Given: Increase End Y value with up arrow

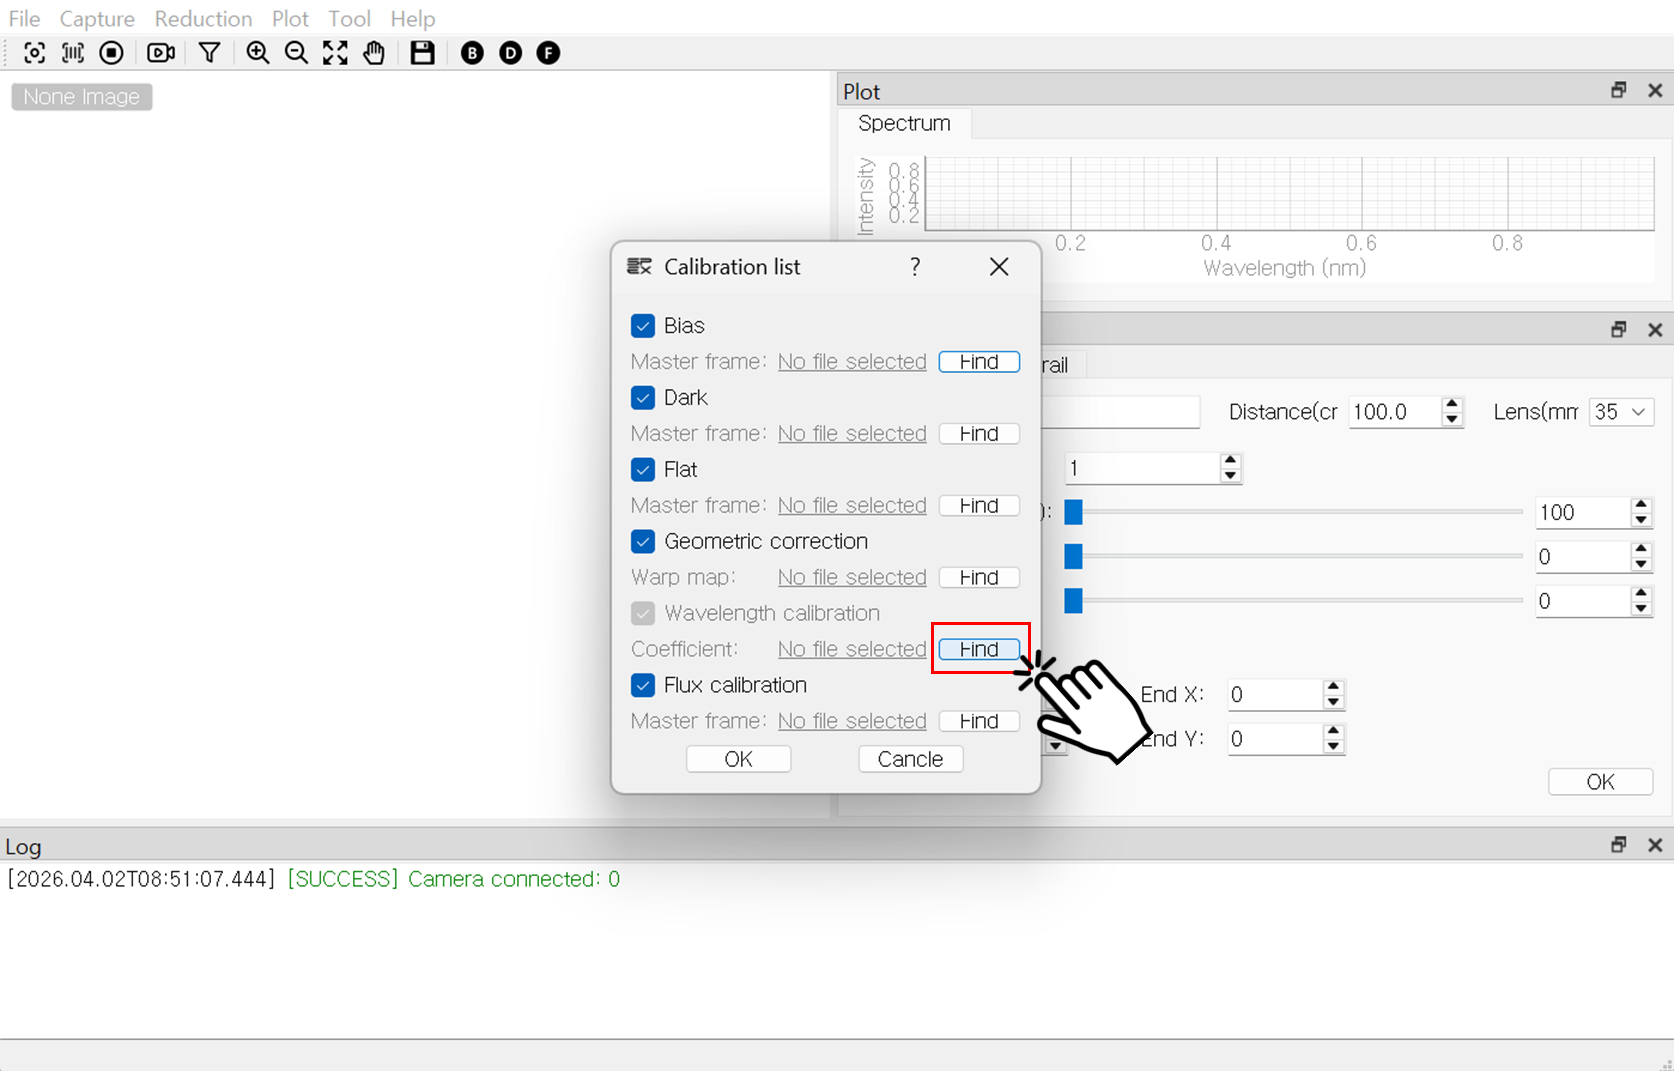Looking at the screenshot, I should click(x=1333, y=731).
